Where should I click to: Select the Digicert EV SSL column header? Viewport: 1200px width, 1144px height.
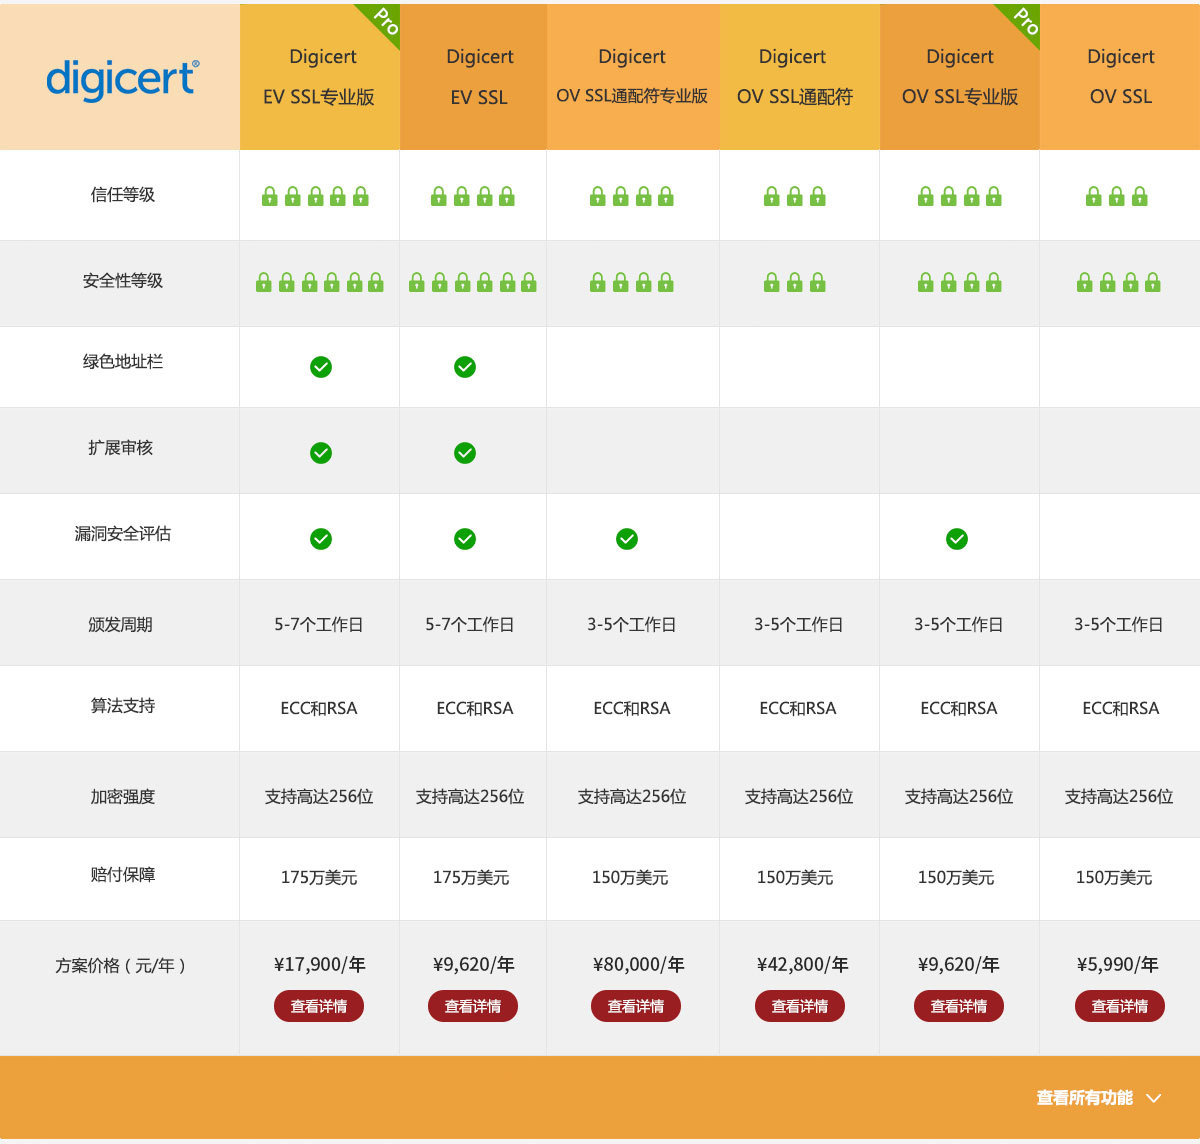click(474, 77)
